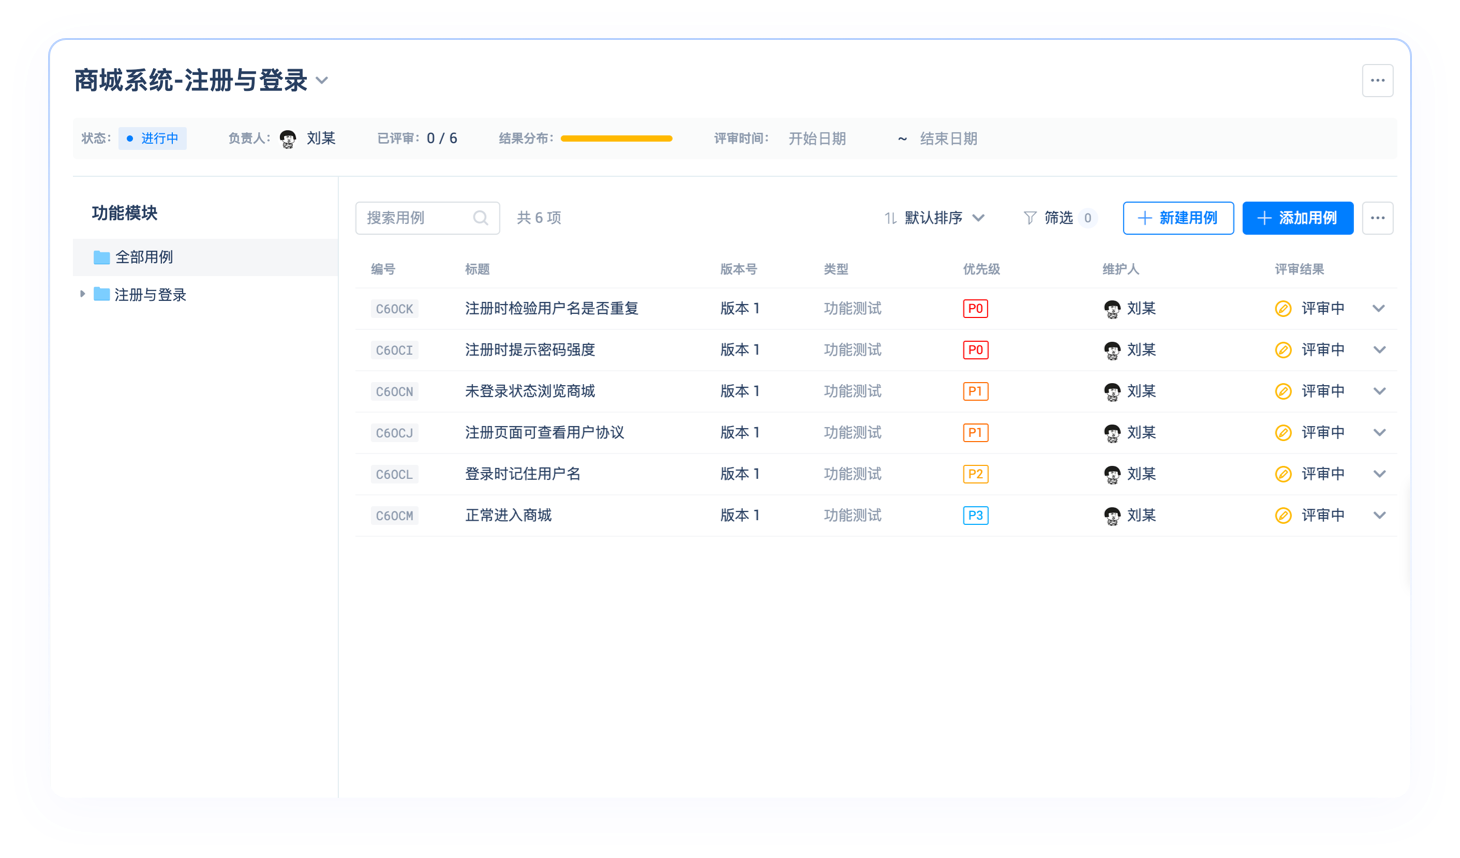This screenshot has height=858, width=1460.
Task: Click the magnifier icon in the search box
Action: click(481, 217)
